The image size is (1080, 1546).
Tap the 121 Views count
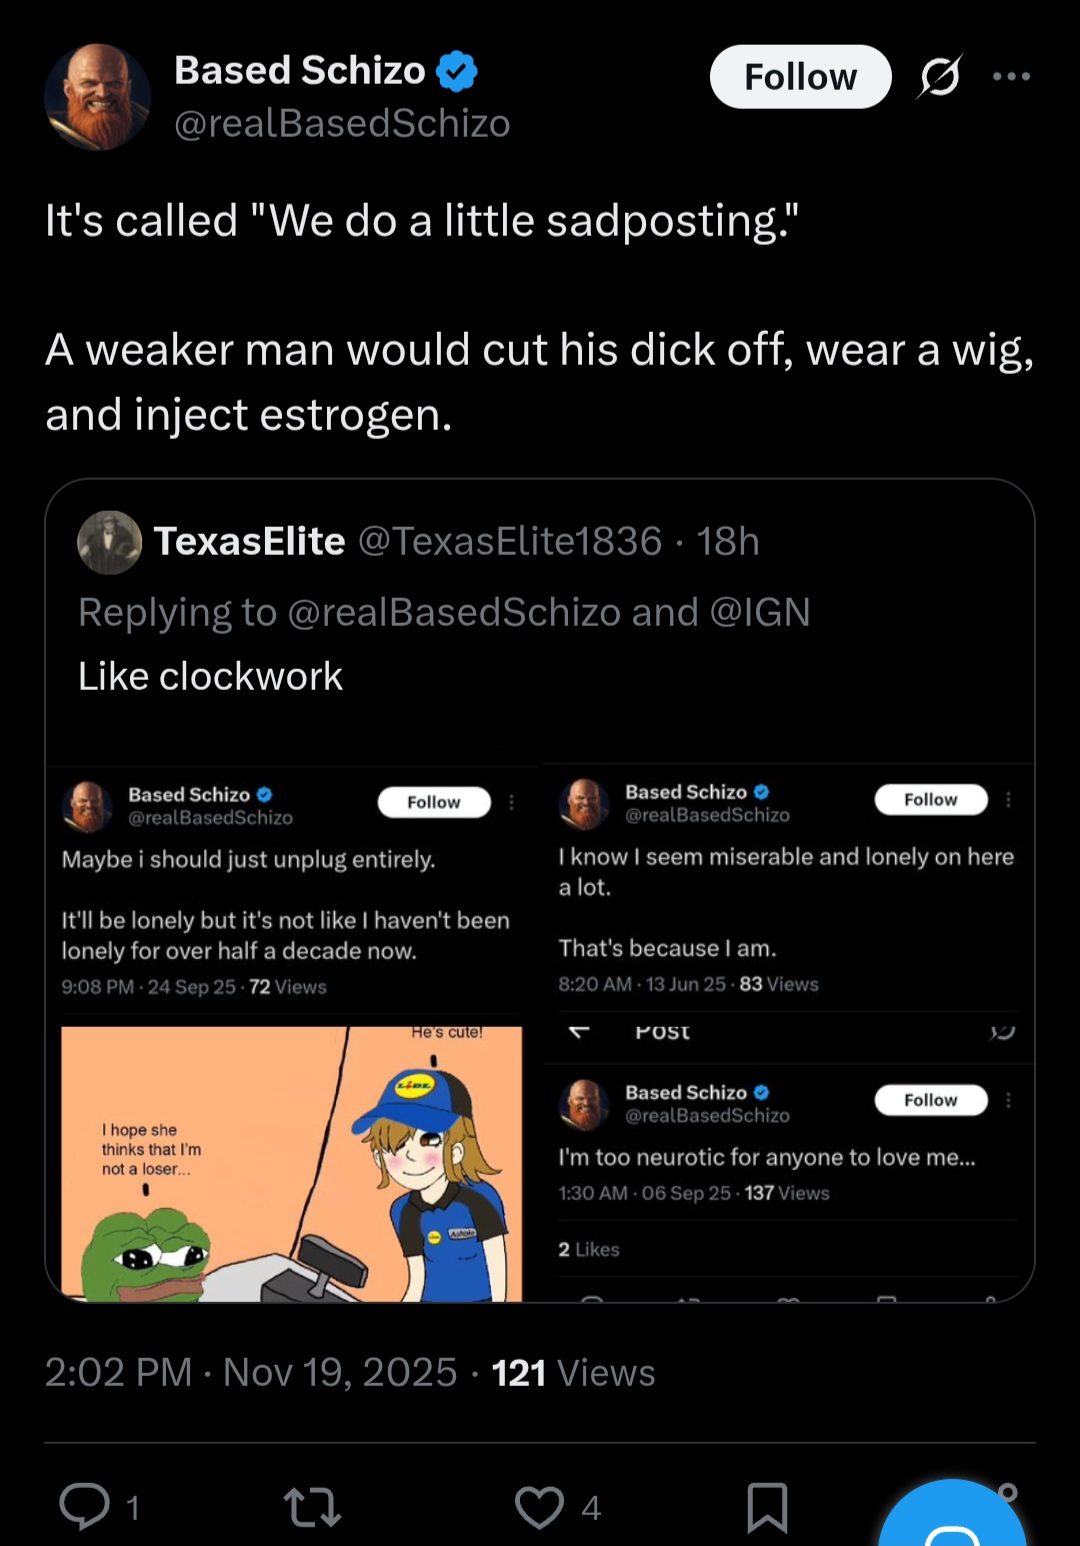573,1373
